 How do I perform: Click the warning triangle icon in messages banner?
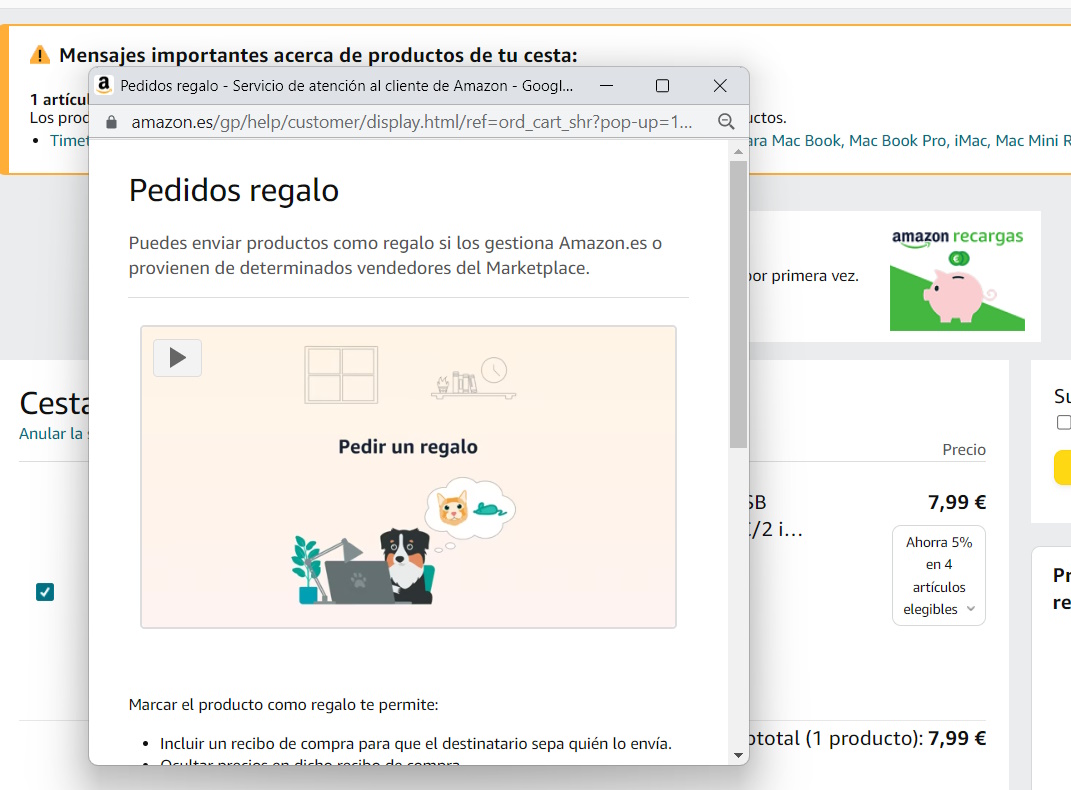coord(40,55)
